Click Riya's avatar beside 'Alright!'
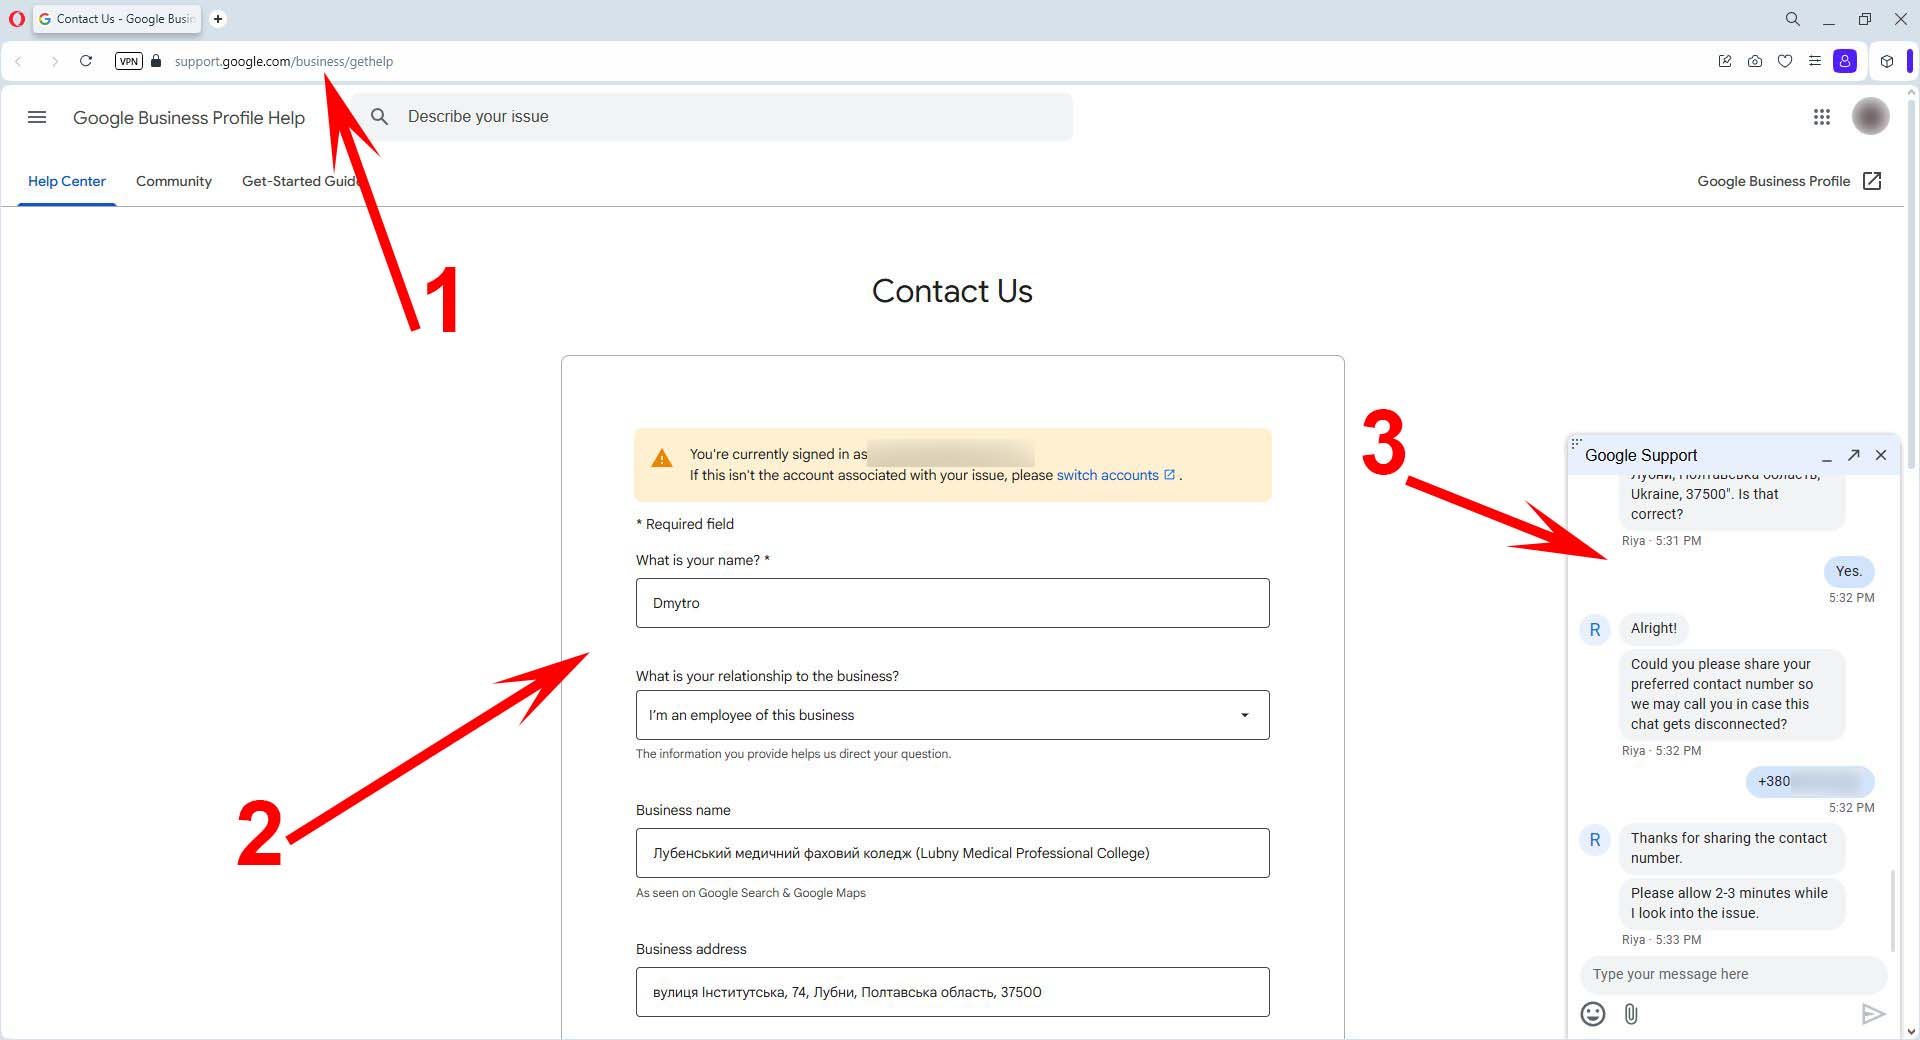Viewport: 1920px width, 1040px height. click(1595, 629)
